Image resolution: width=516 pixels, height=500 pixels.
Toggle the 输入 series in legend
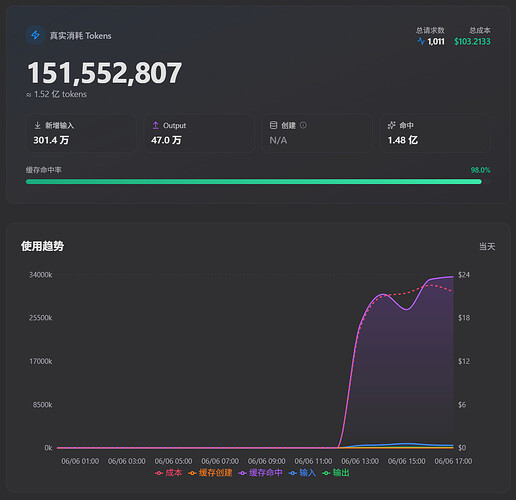[x=302, y=473]
